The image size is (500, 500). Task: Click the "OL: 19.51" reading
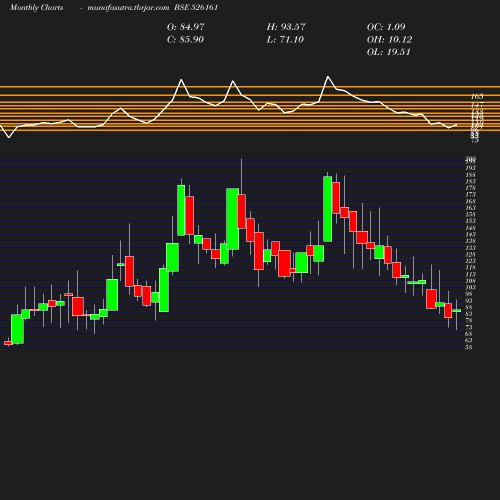388,52
